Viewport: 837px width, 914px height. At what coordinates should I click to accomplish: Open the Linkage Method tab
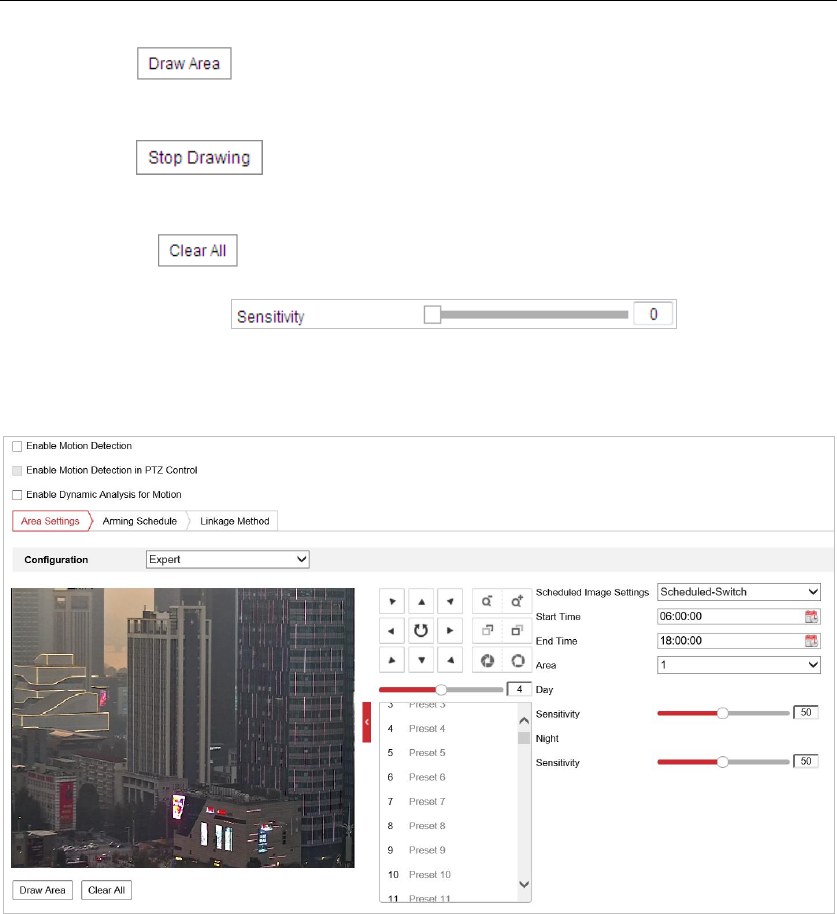(233, 521)
